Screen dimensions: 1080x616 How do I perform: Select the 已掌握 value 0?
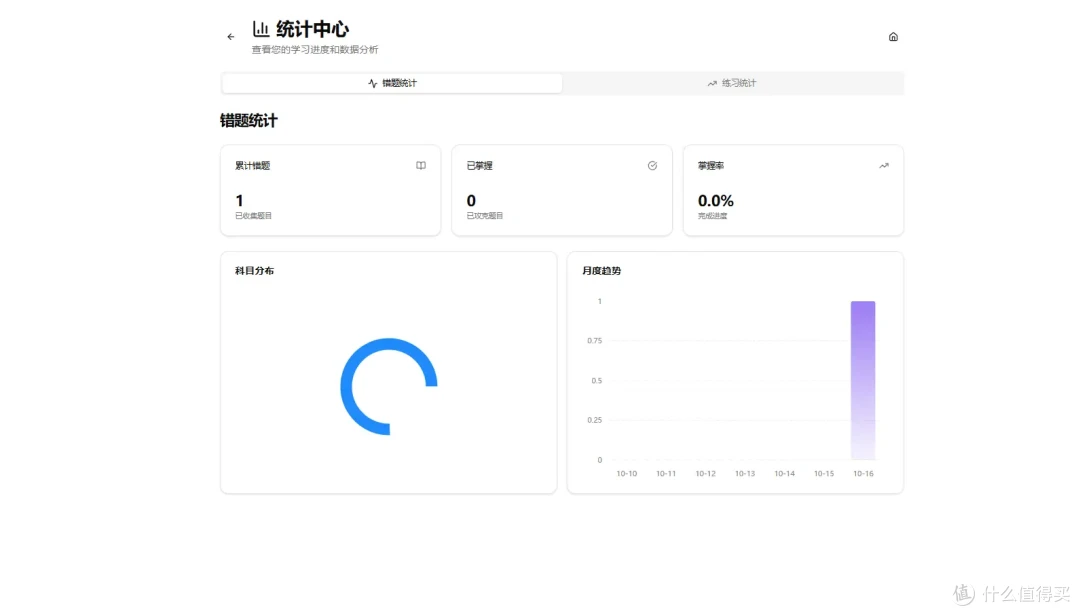tap(471, 201)
